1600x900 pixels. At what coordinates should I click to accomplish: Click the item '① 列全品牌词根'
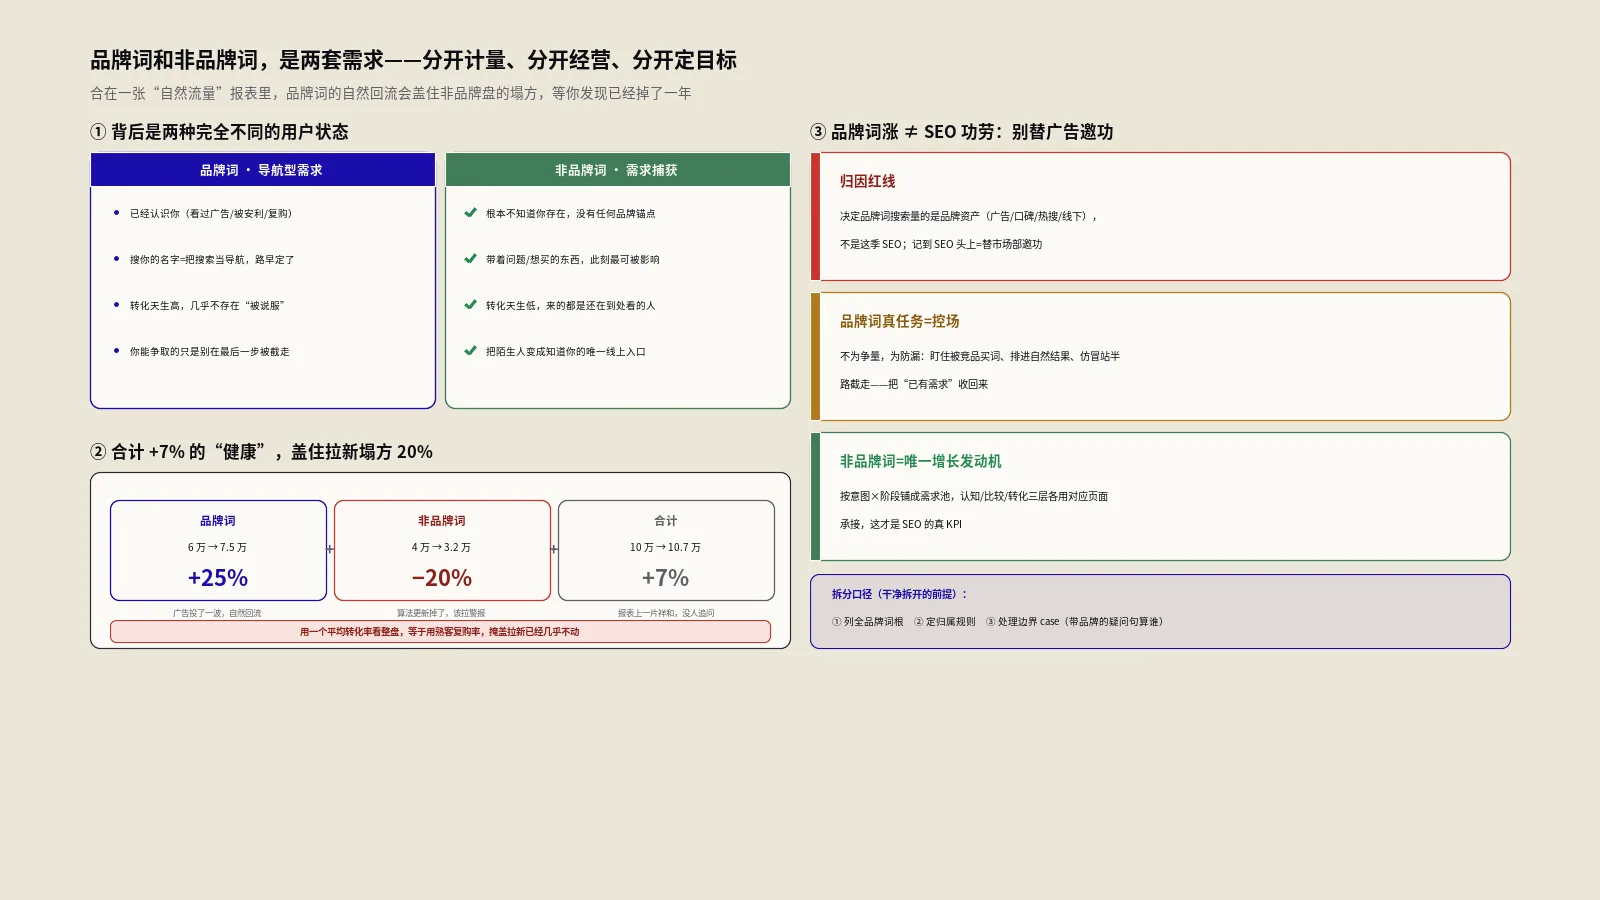click(x=868, y=622)
